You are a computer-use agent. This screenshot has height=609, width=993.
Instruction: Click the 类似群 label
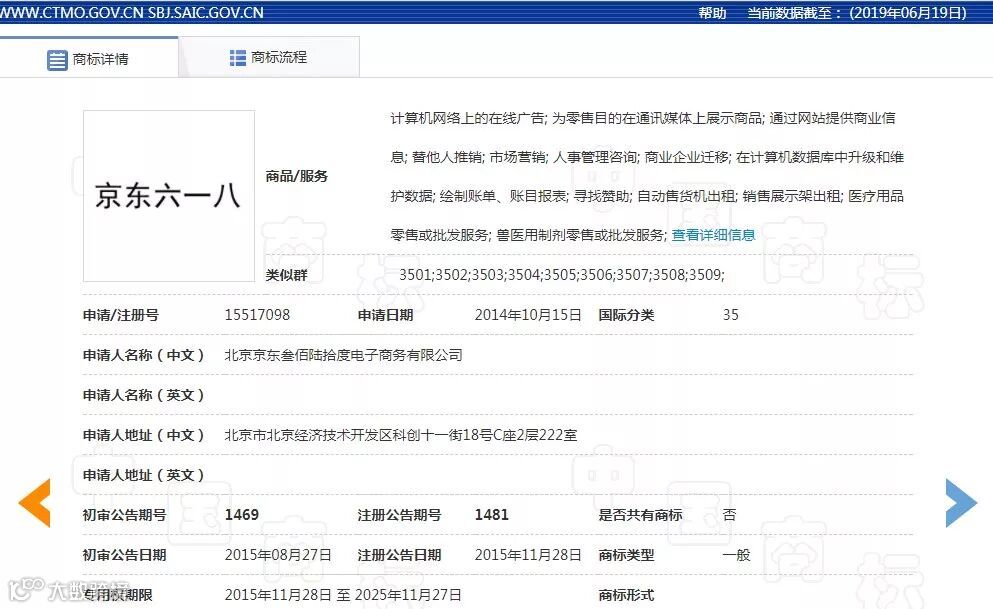pyautogui.click(x=286, y=275)
